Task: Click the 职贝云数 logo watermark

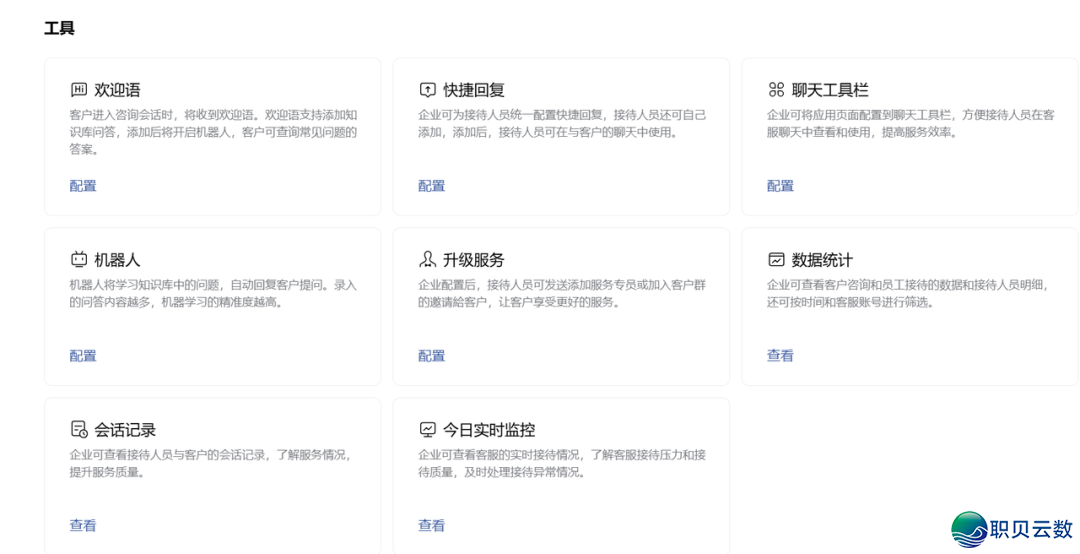Action: (x=1012, y=529)
